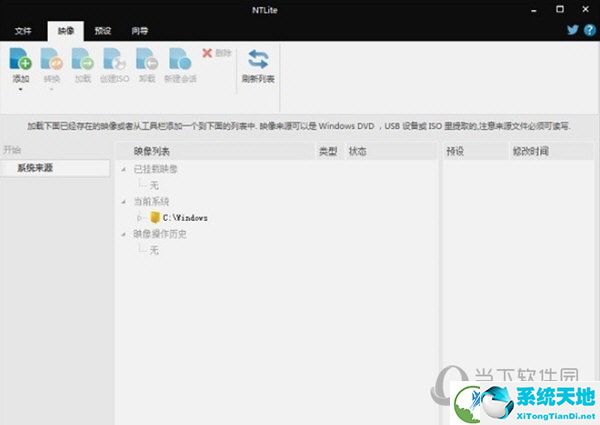Click the red X 删除 (Delete) button
This screenshot has width=600, height=425.
pyautogui.click(x=217, y=53)
